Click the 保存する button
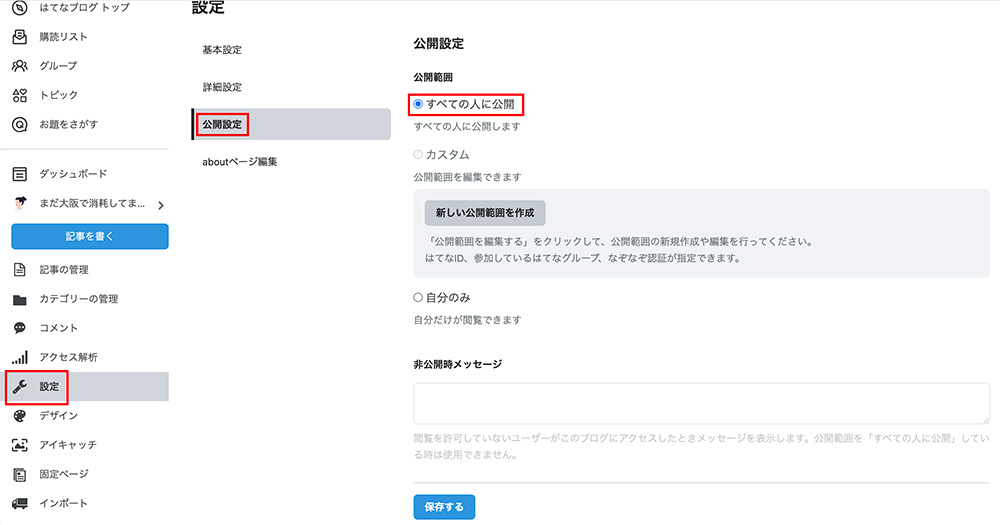 [x=444, y=507]
